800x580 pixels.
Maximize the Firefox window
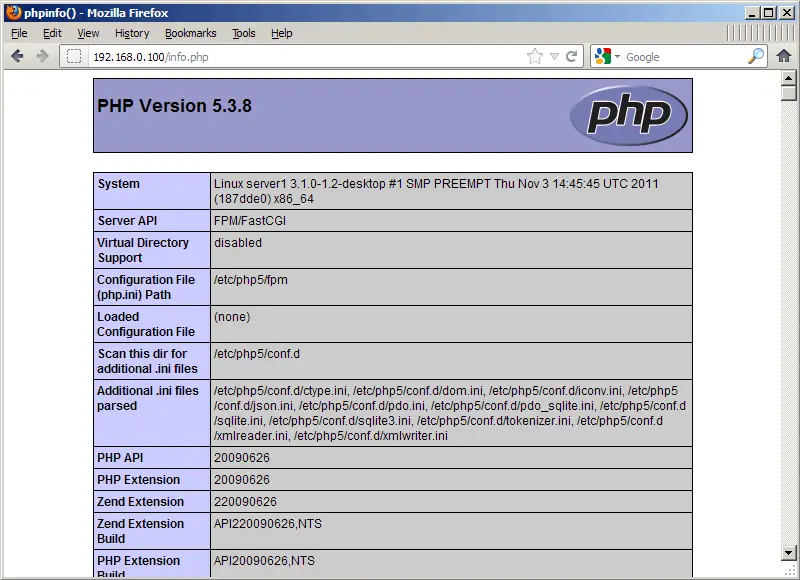pos(768,13)
